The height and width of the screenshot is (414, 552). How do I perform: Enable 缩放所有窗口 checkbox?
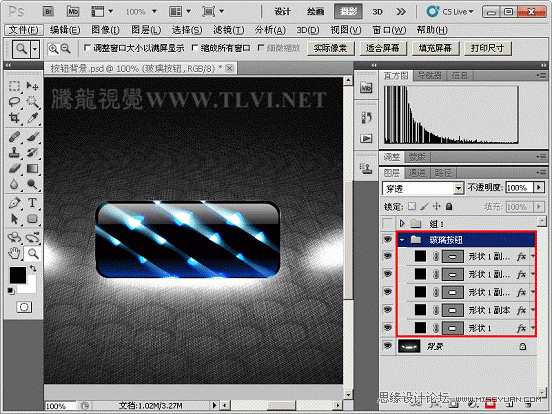click(195, 48)
